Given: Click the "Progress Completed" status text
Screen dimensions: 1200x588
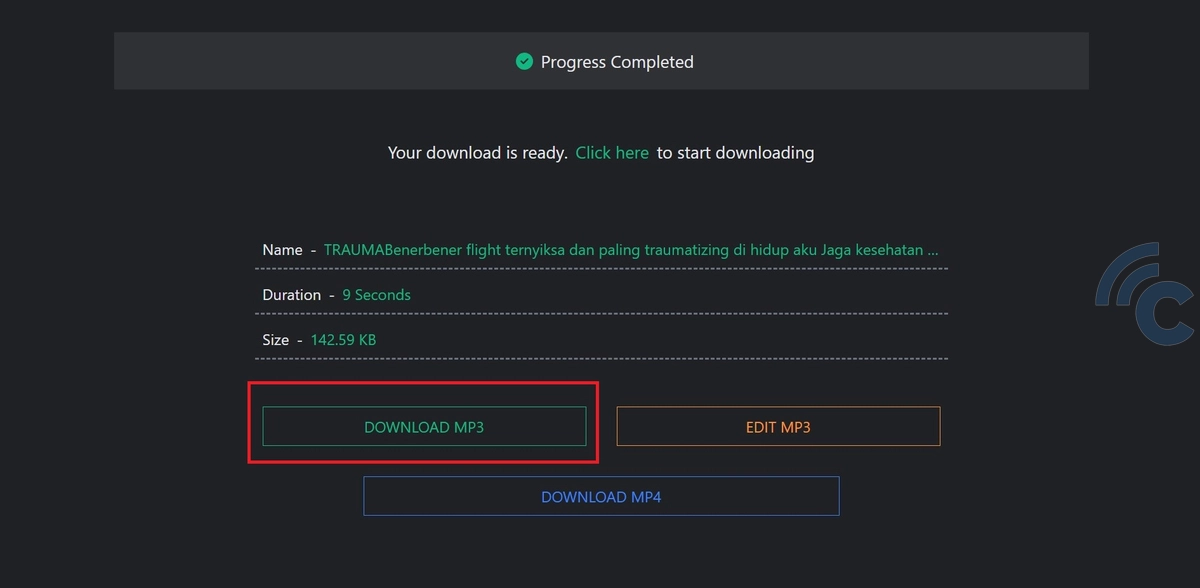Looking at the screenshot, I should click(x=617, y=62).
